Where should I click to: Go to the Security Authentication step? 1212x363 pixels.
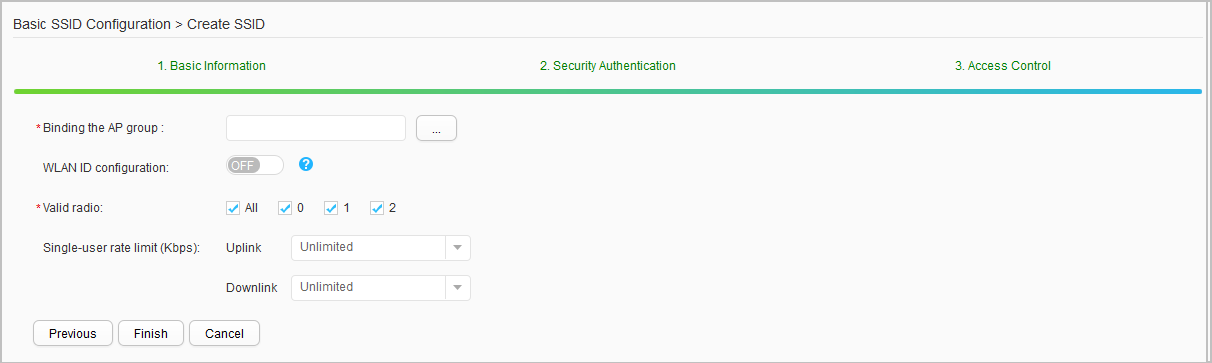[608, 66]
